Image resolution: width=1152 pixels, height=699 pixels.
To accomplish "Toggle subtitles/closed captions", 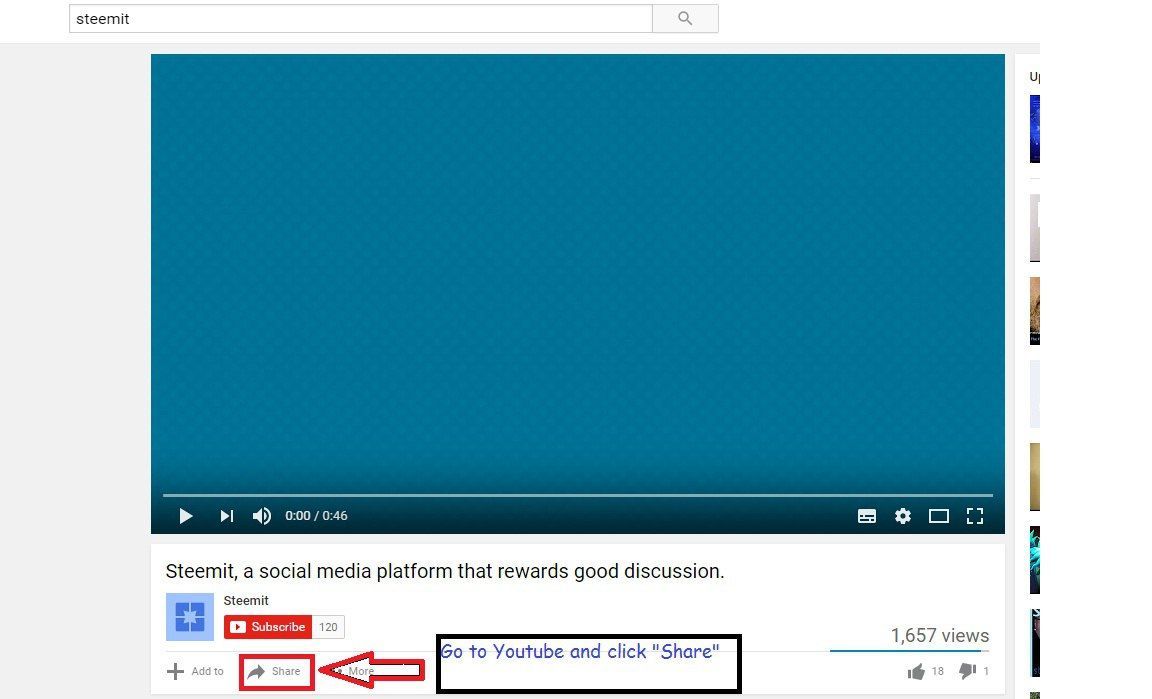I will 867,516.
